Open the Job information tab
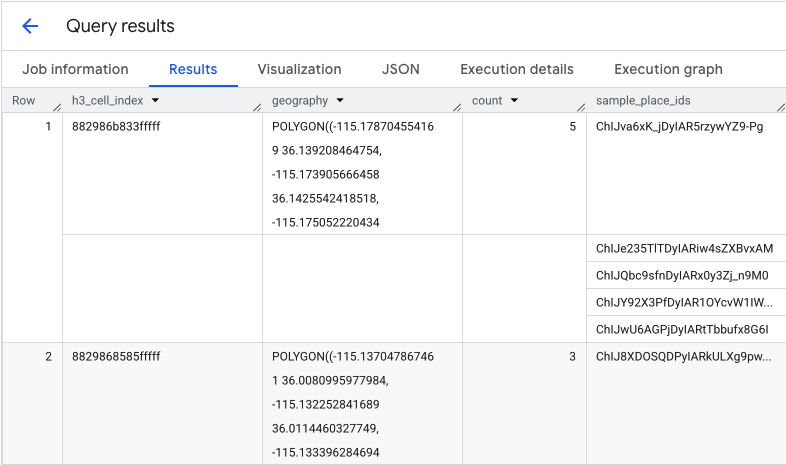The width and height of the screenshot is (786, 465). point(75,69)
